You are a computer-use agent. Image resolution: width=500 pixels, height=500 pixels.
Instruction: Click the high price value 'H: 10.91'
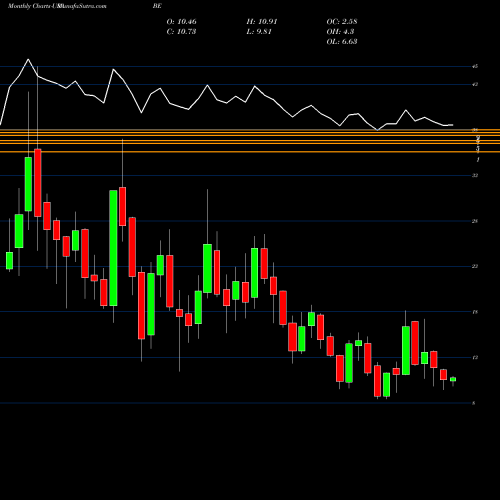coord(262,22)
